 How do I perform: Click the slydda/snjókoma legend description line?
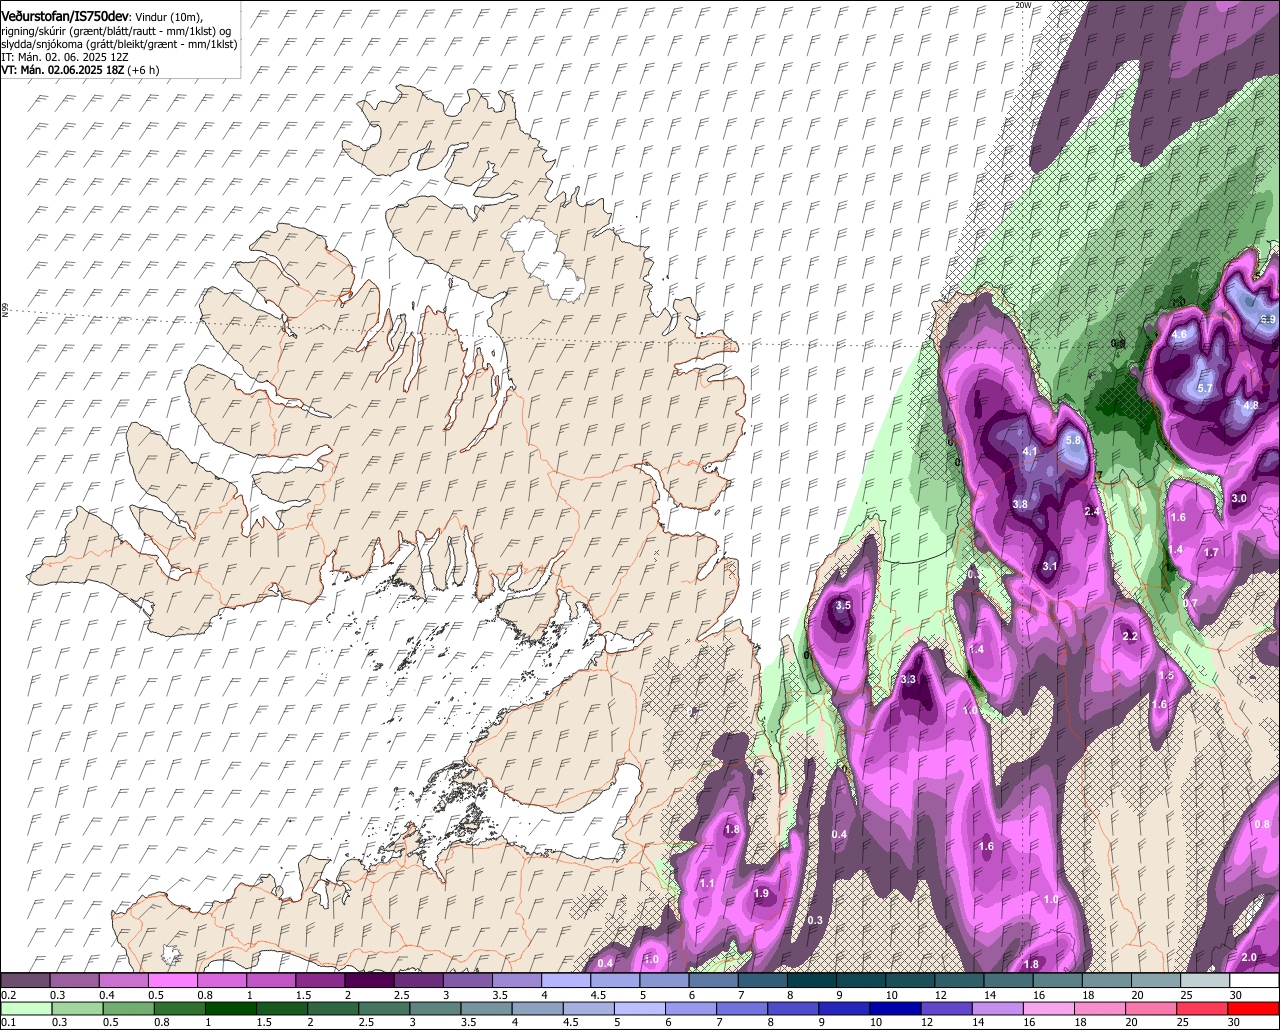[119, 44]
